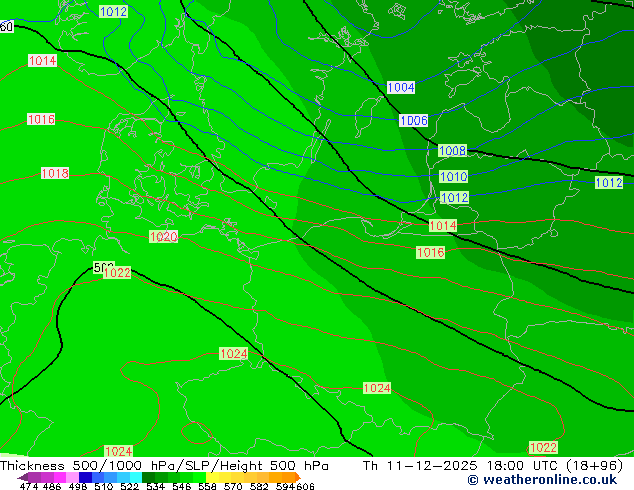
Task: Click the 'Thickness 500/1000 hPa/SLP/Height 500 hPa' title
Action: (x=164, y=465)
